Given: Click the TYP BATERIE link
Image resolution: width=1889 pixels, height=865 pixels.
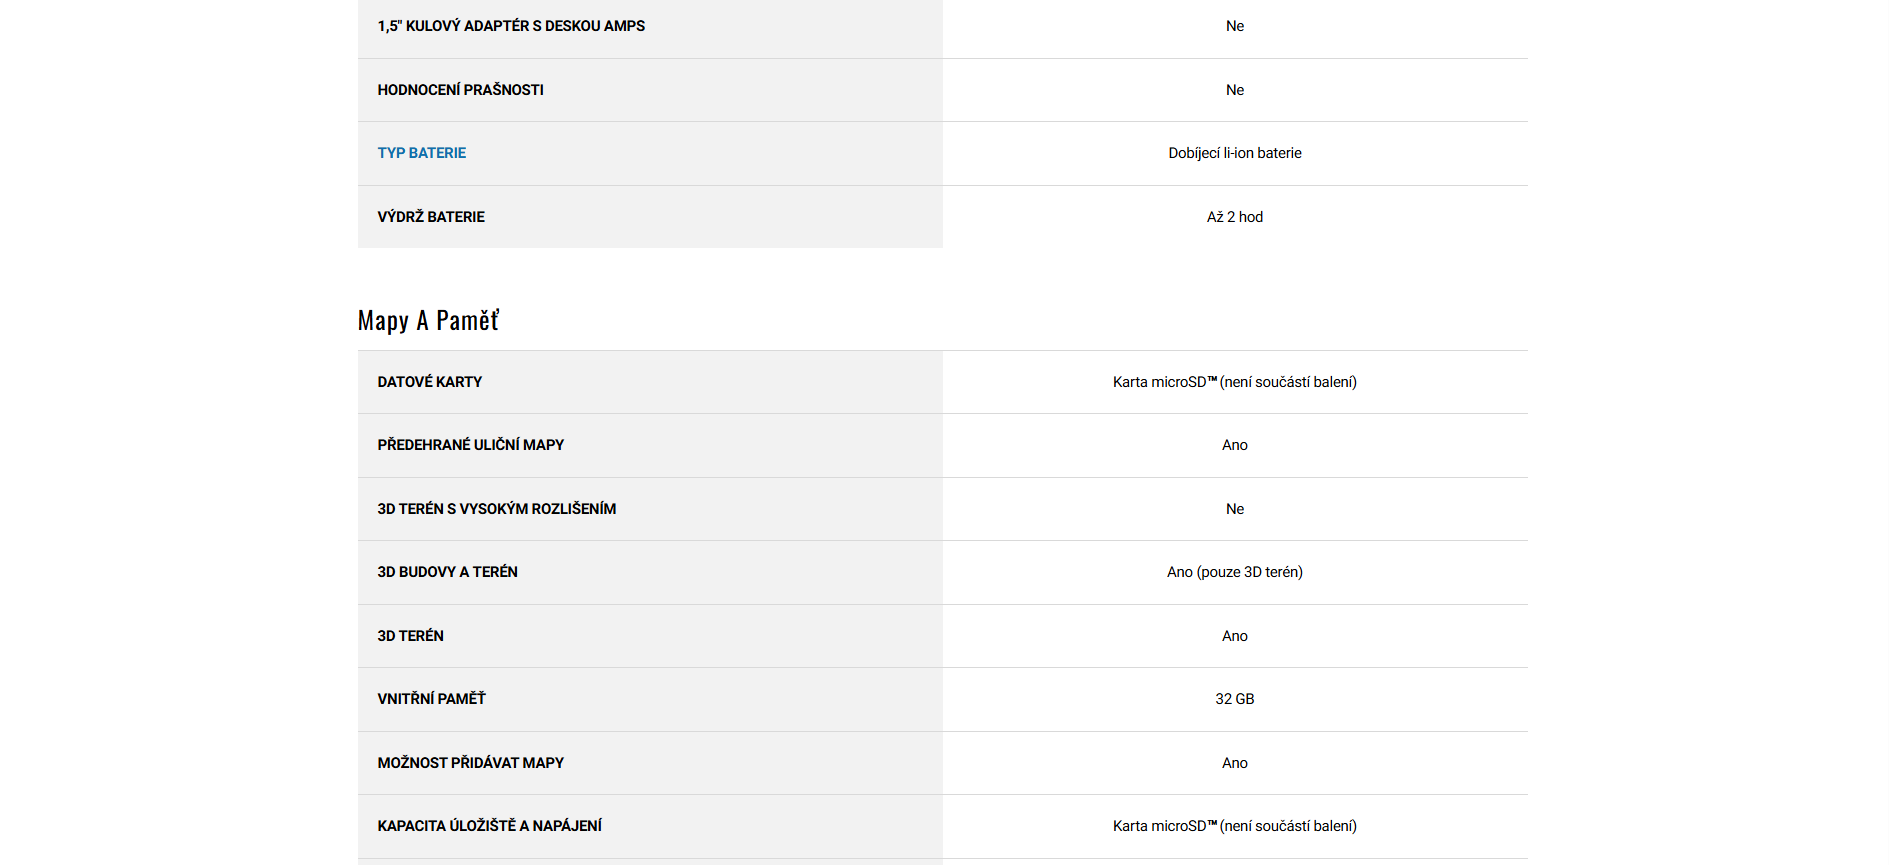Looking at the screenshot, I should point(421,153).
